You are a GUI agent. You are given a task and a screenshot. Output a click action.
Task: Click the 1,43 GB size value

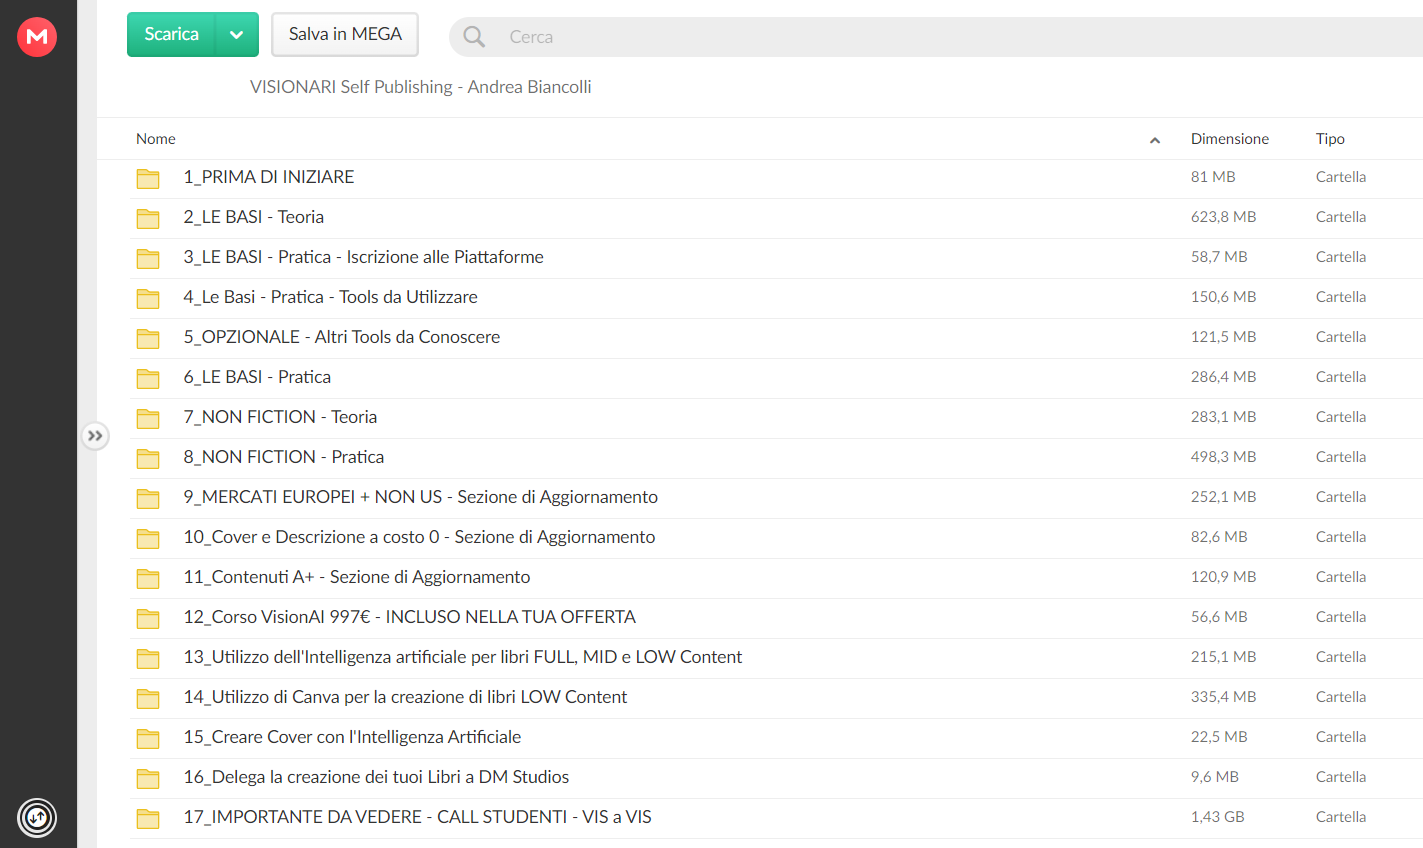click(1217, 817)
